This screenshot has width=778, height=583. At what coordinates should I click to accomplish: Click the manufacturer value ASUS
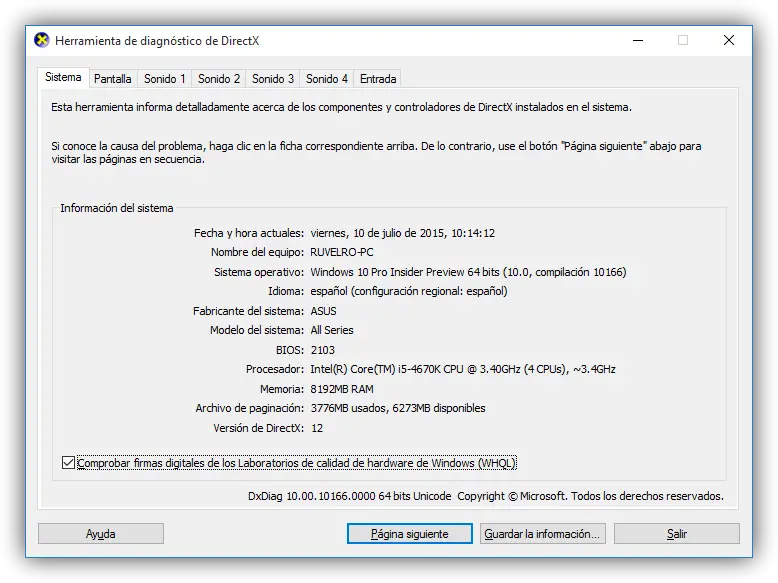324,311
